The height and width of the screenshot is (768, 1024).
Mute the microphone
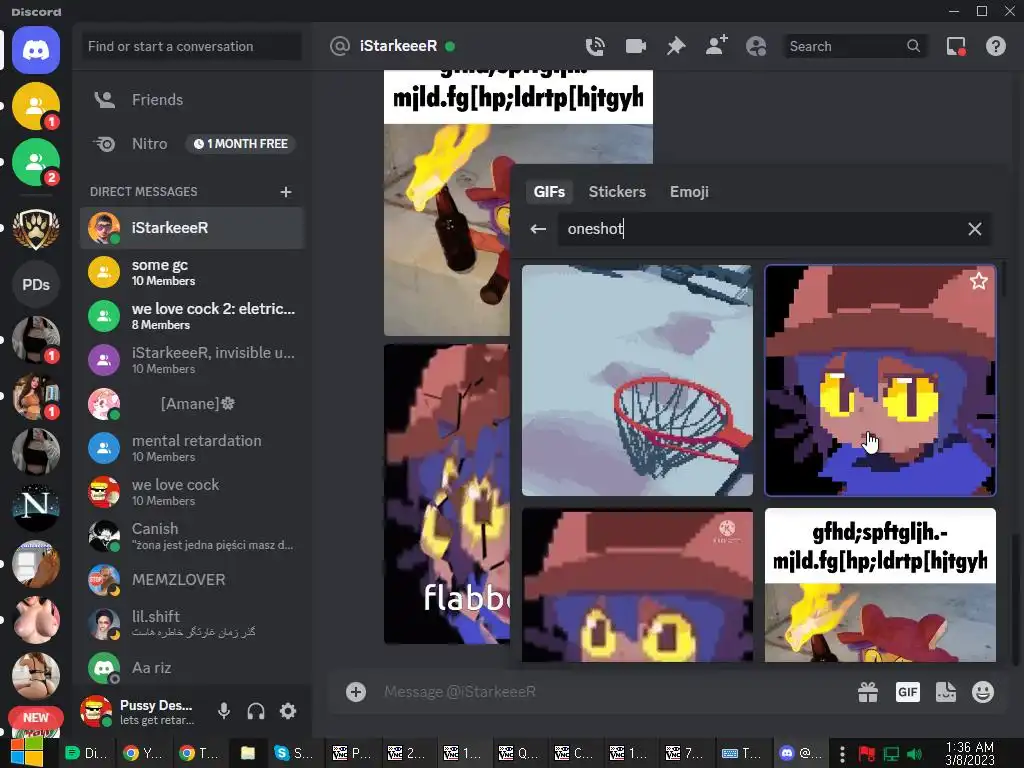224,711
